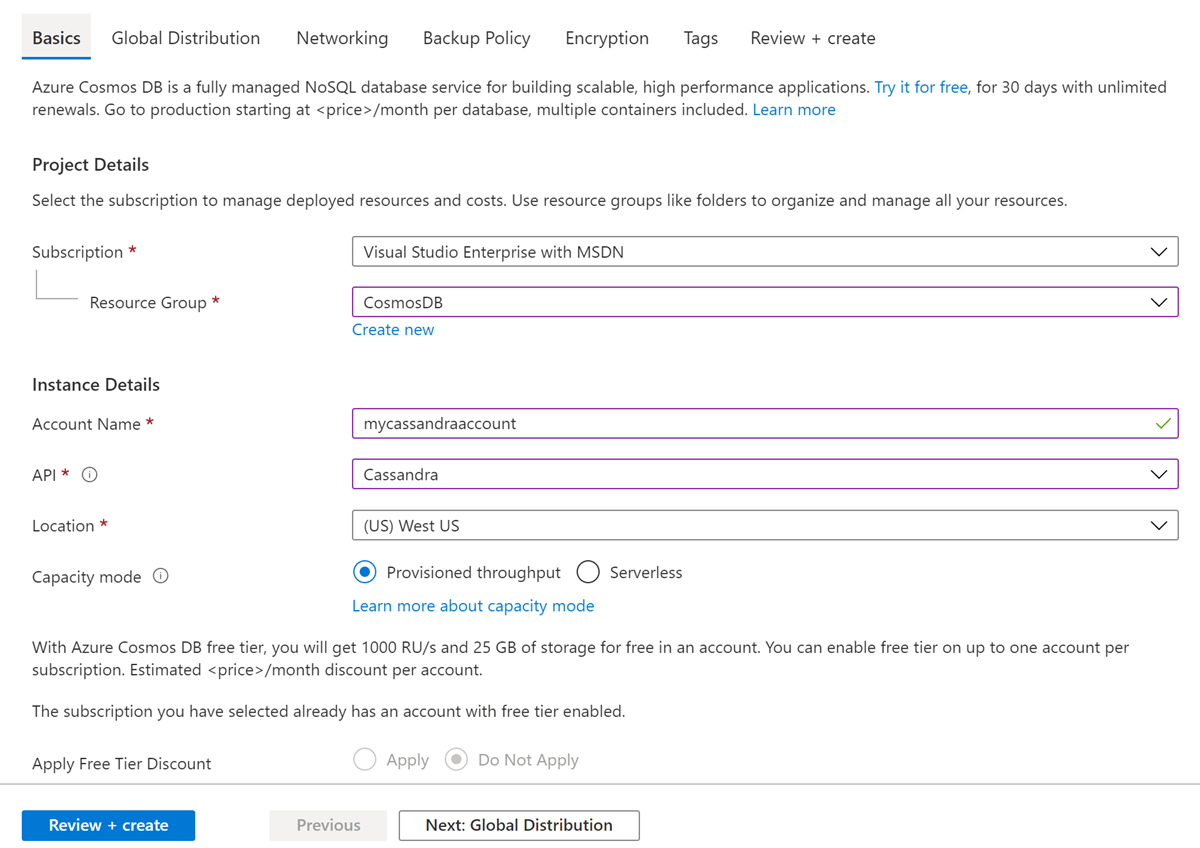Click Create new under Resource Group
This screenshot has width=1200, height=848.
pos(392,329)
